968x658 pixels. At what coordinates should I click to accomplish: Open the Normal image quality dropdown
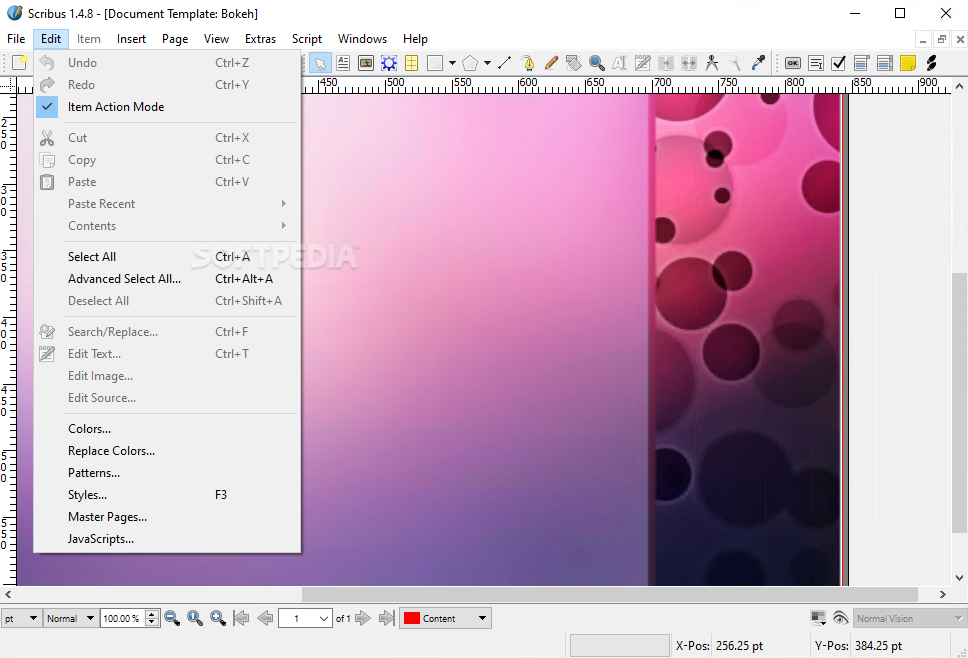[x=70, y=618]
